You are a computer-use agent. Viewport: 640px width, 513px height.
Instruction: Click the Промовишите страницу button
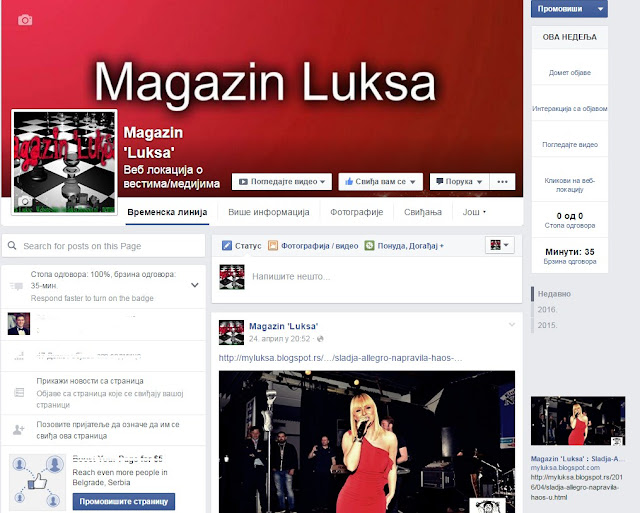(124, 502)
